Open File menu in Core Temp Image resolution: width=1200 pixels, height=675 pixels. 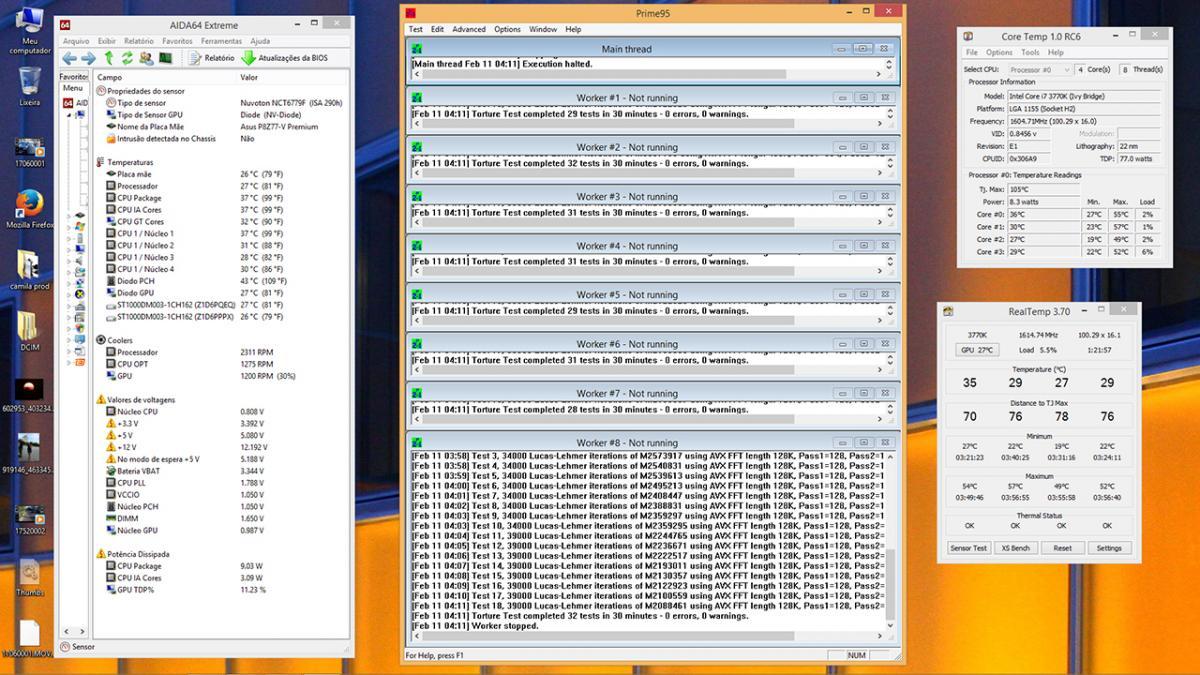(971, 52)
